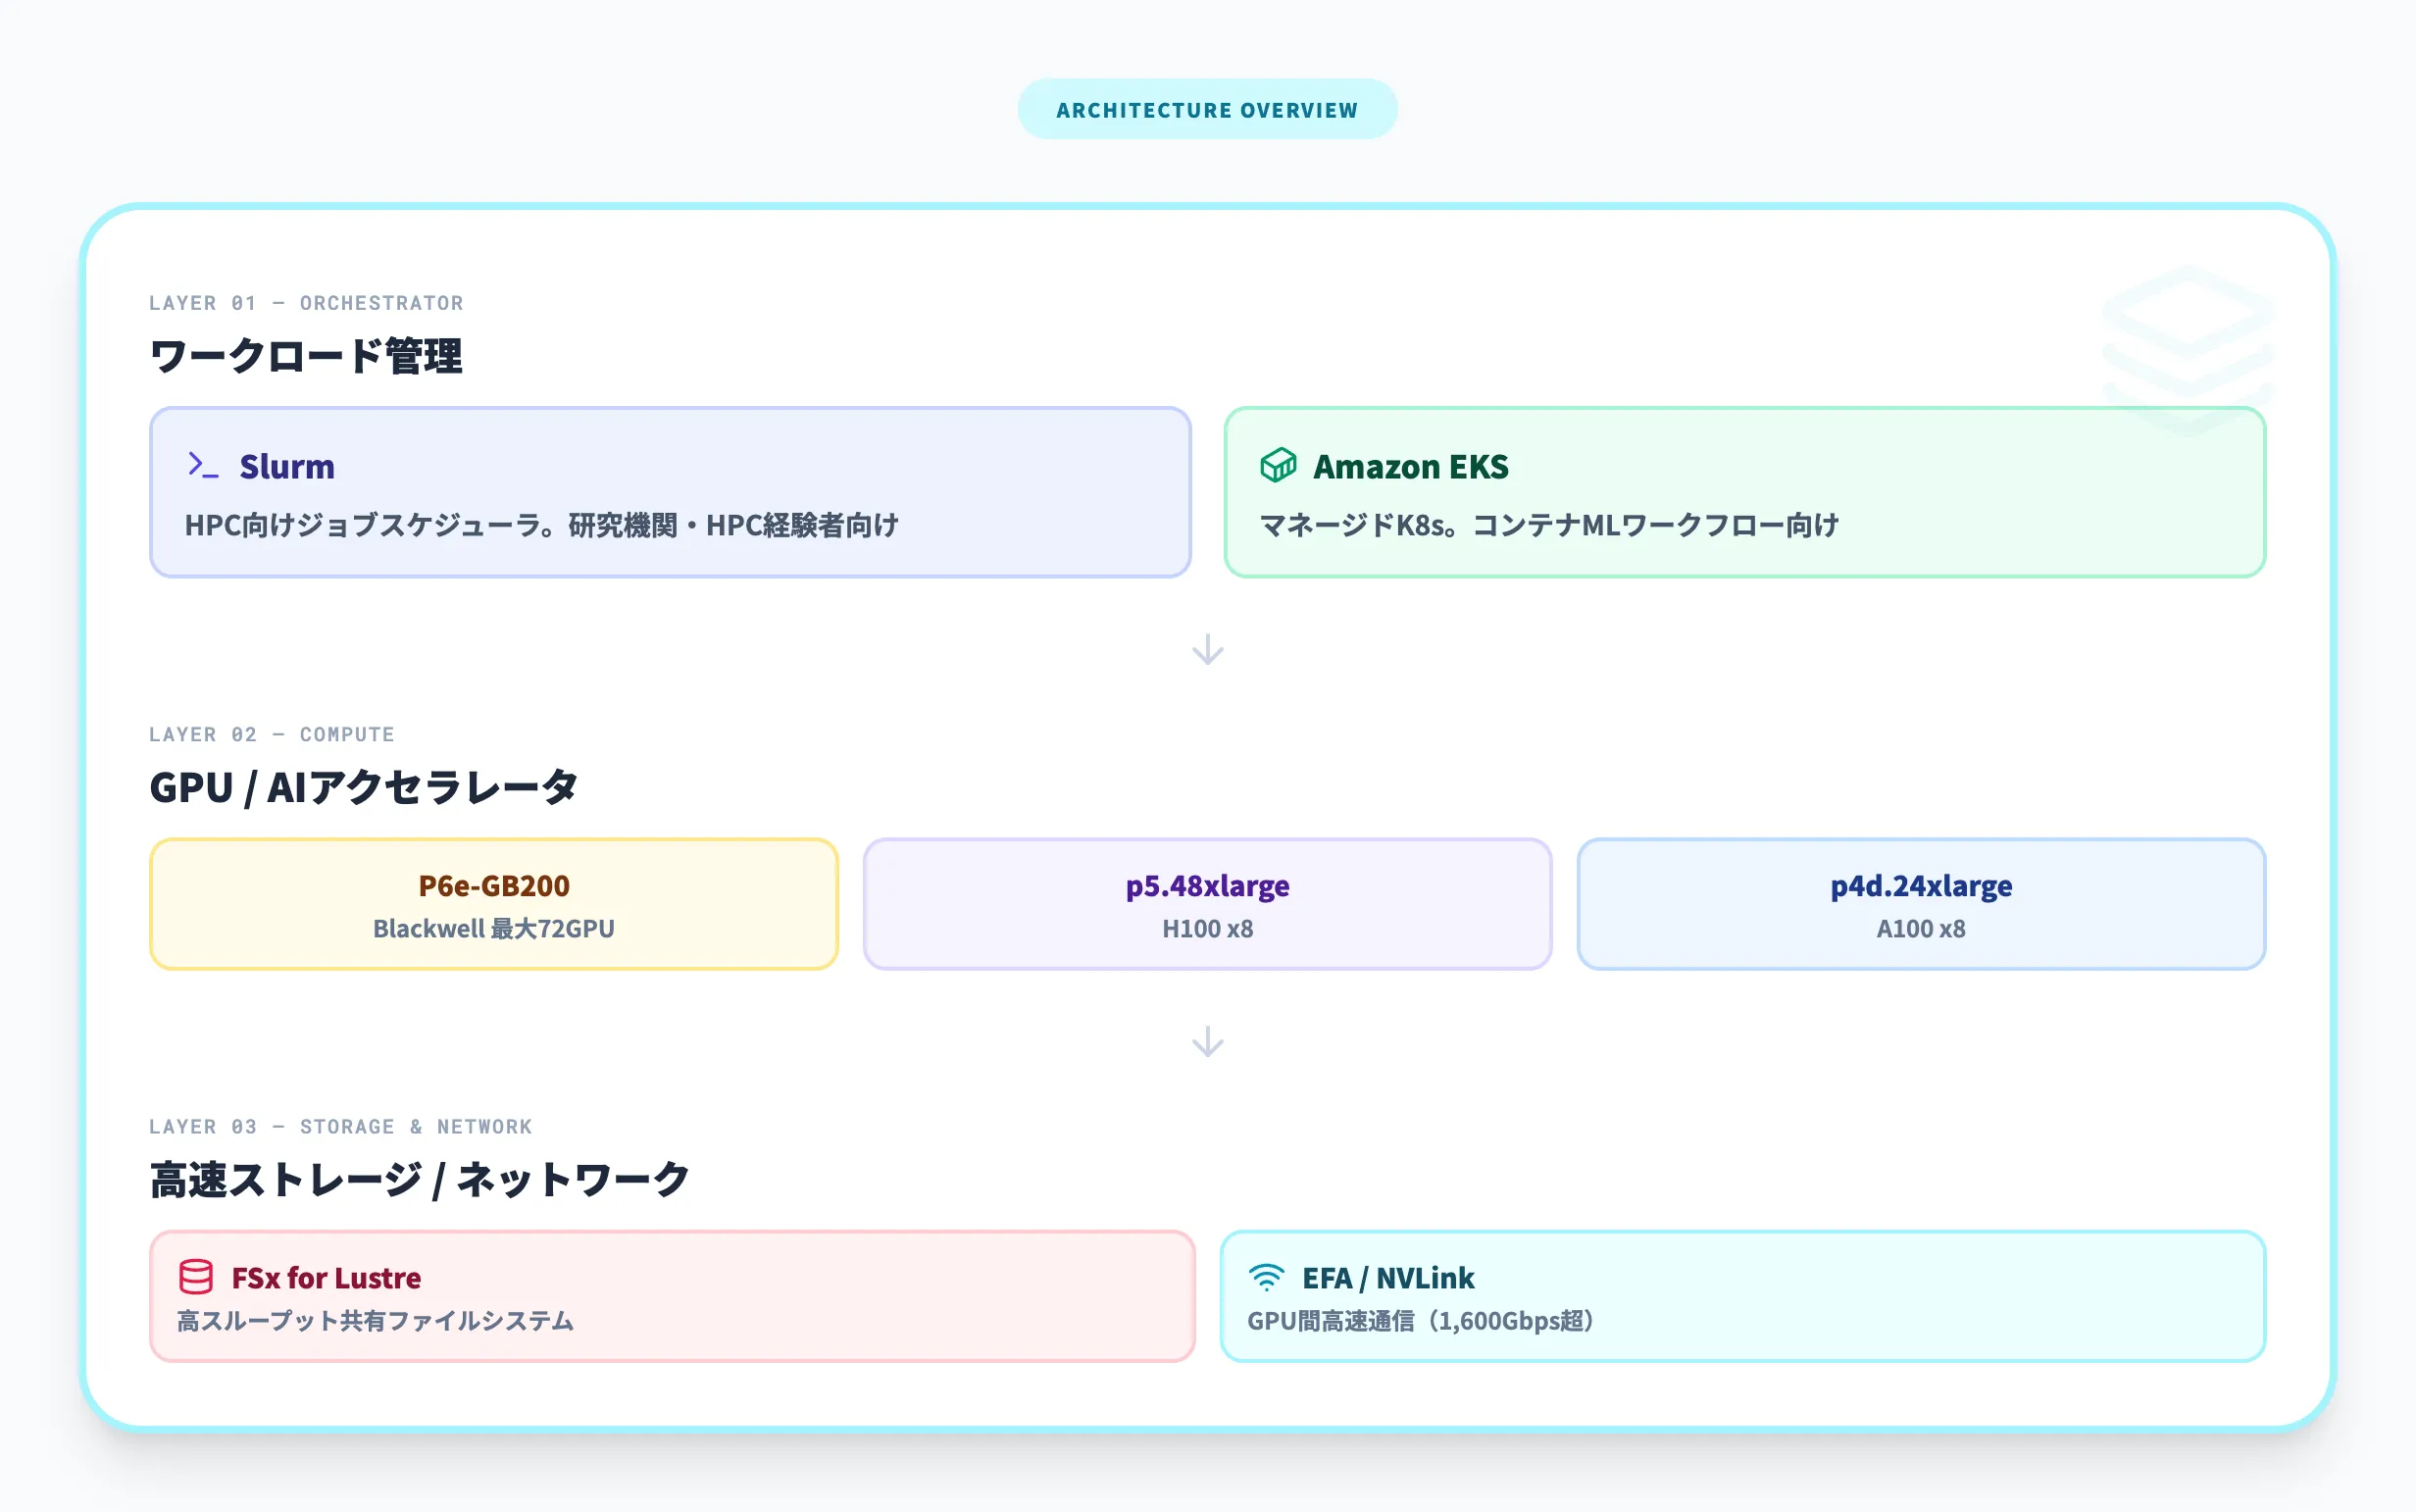Click the 高速ストレージ / ネットワーク heading

pyautogui.click(x=419, y=1178)
